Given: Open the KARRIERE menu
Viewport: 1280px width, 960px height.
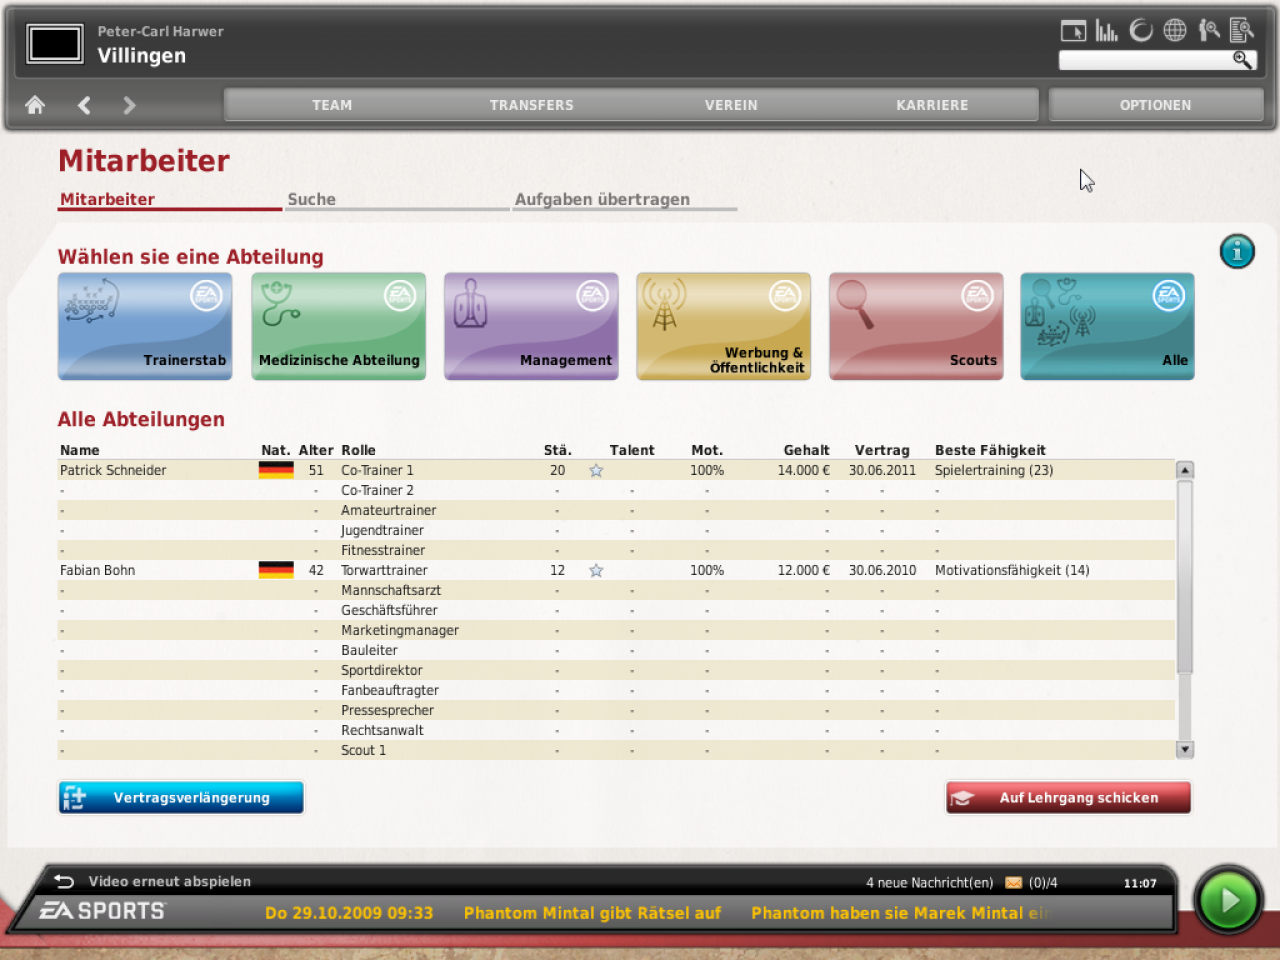Looking at the screenshot, I should [x=932, y=105].
